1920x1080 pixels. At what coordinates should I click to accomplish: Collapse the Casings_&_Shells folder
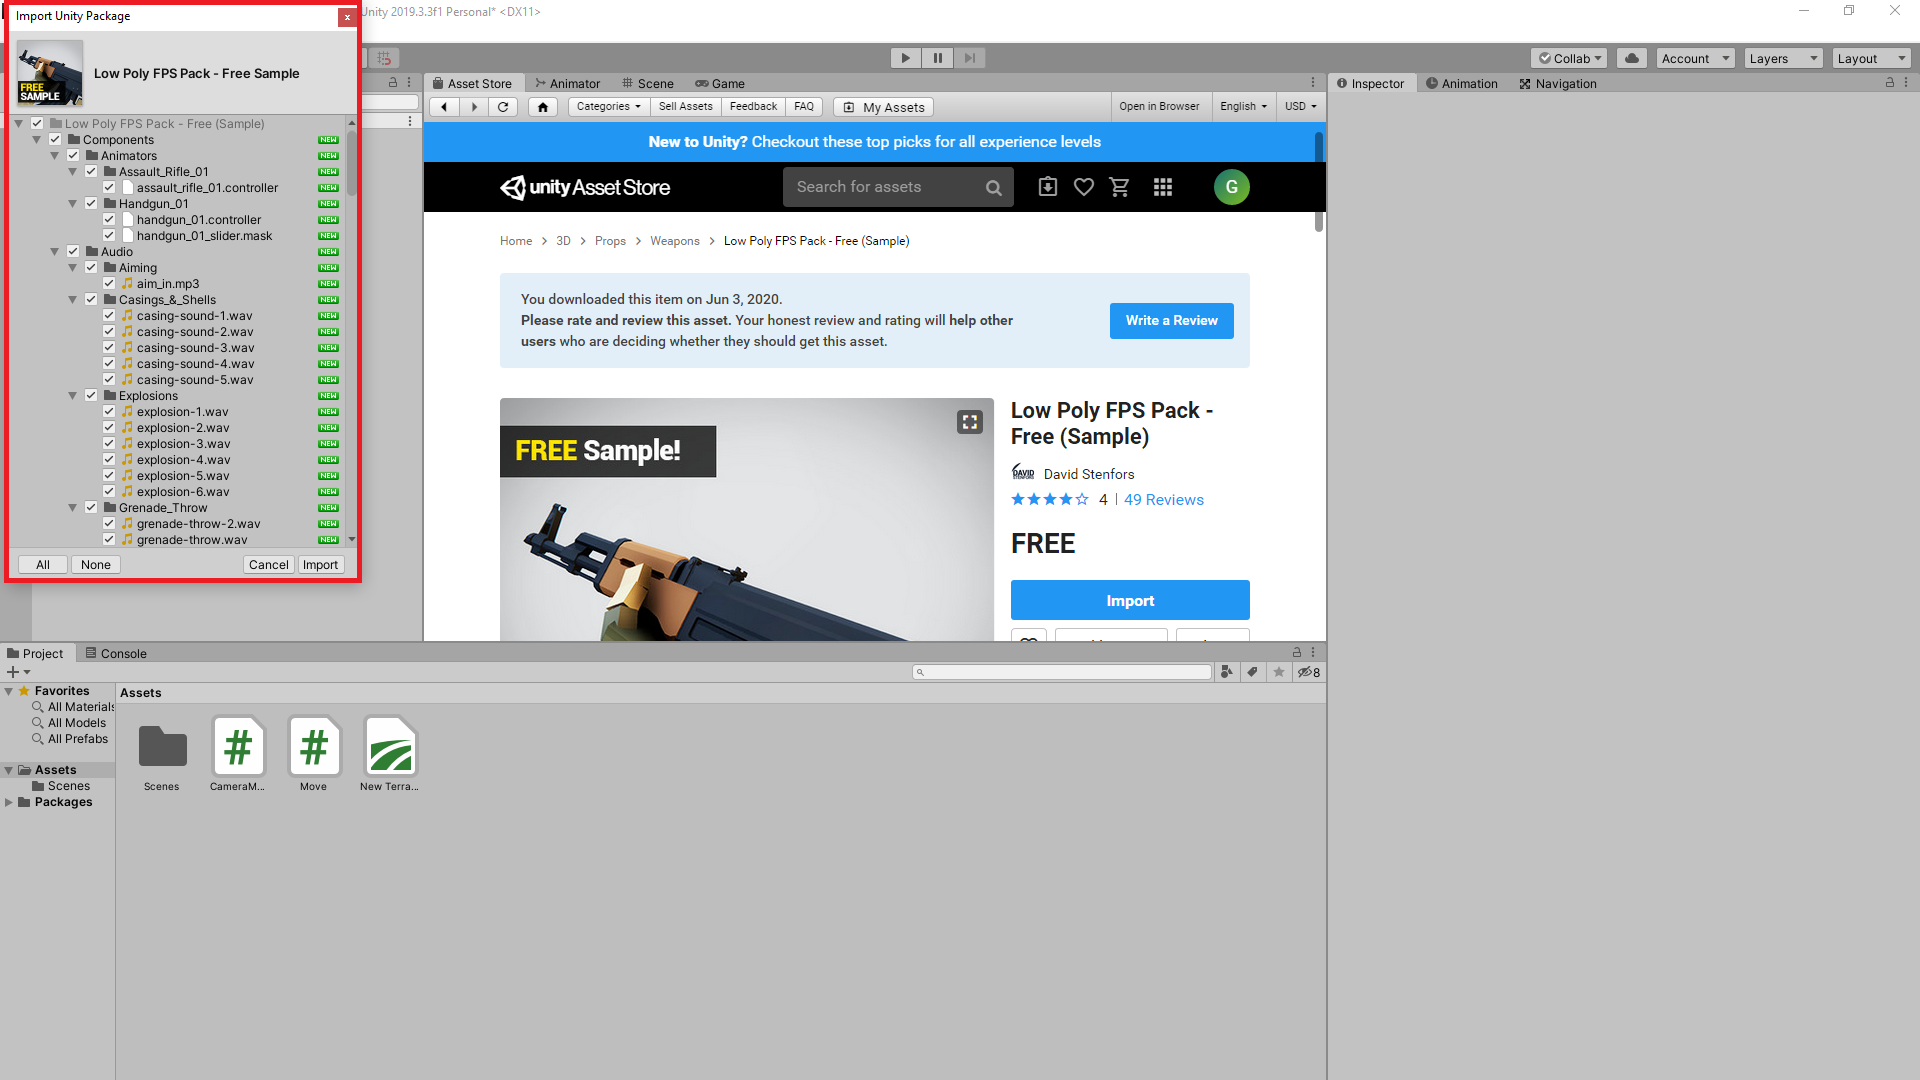[x=73, y=300]
